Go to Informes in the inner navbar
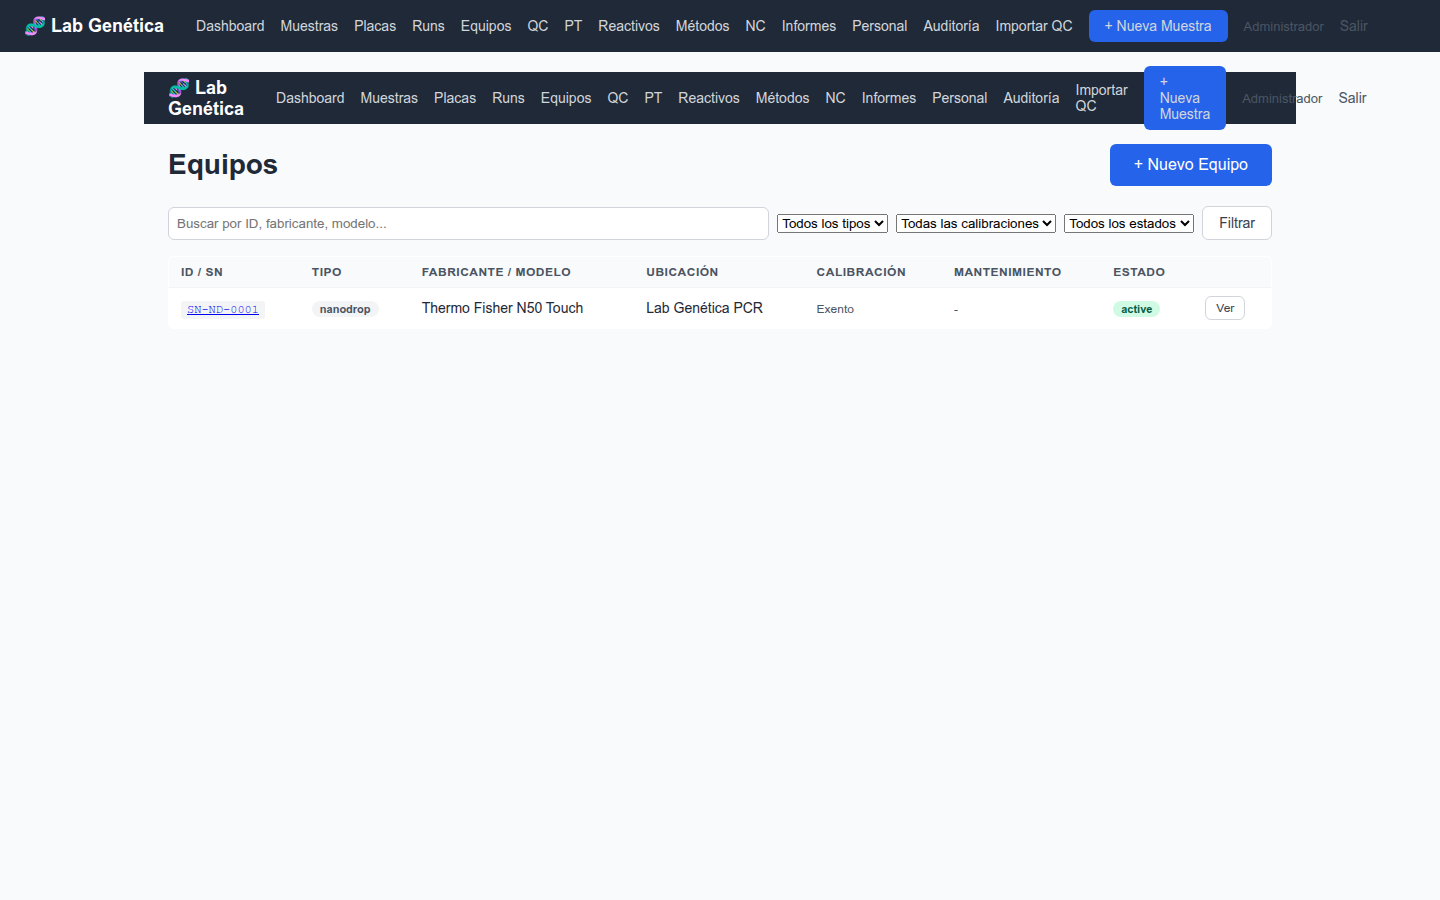 889,98
